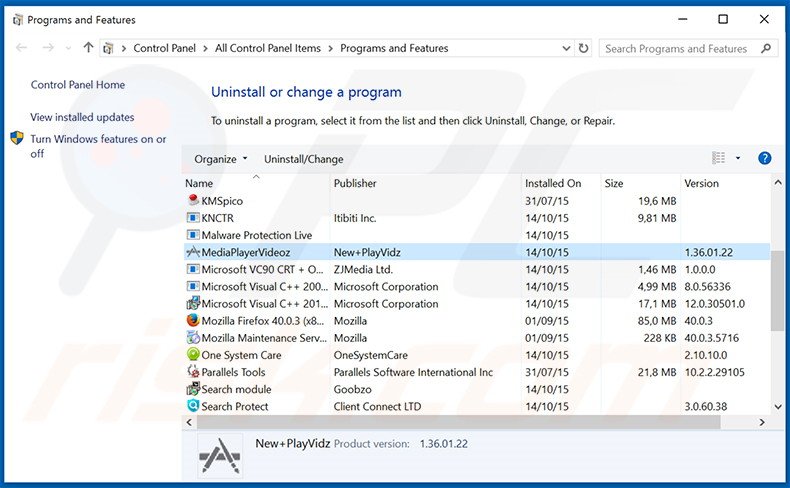Open Turn Windows features on or off
The width and height of the screenshot is (790, 488).
click(98, 146)
